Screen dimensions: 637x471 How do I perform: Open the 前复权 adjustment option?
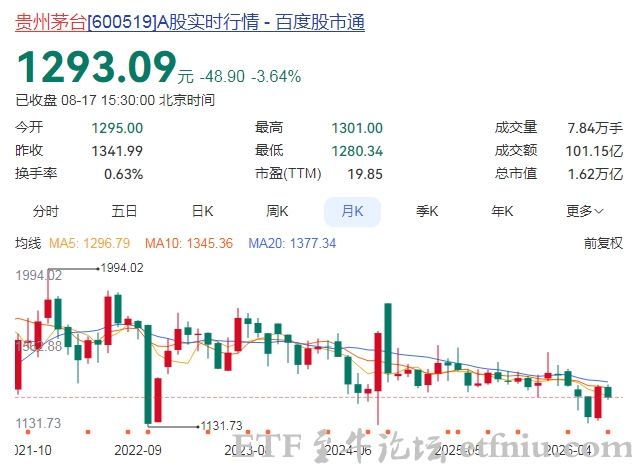coord(603,243)
